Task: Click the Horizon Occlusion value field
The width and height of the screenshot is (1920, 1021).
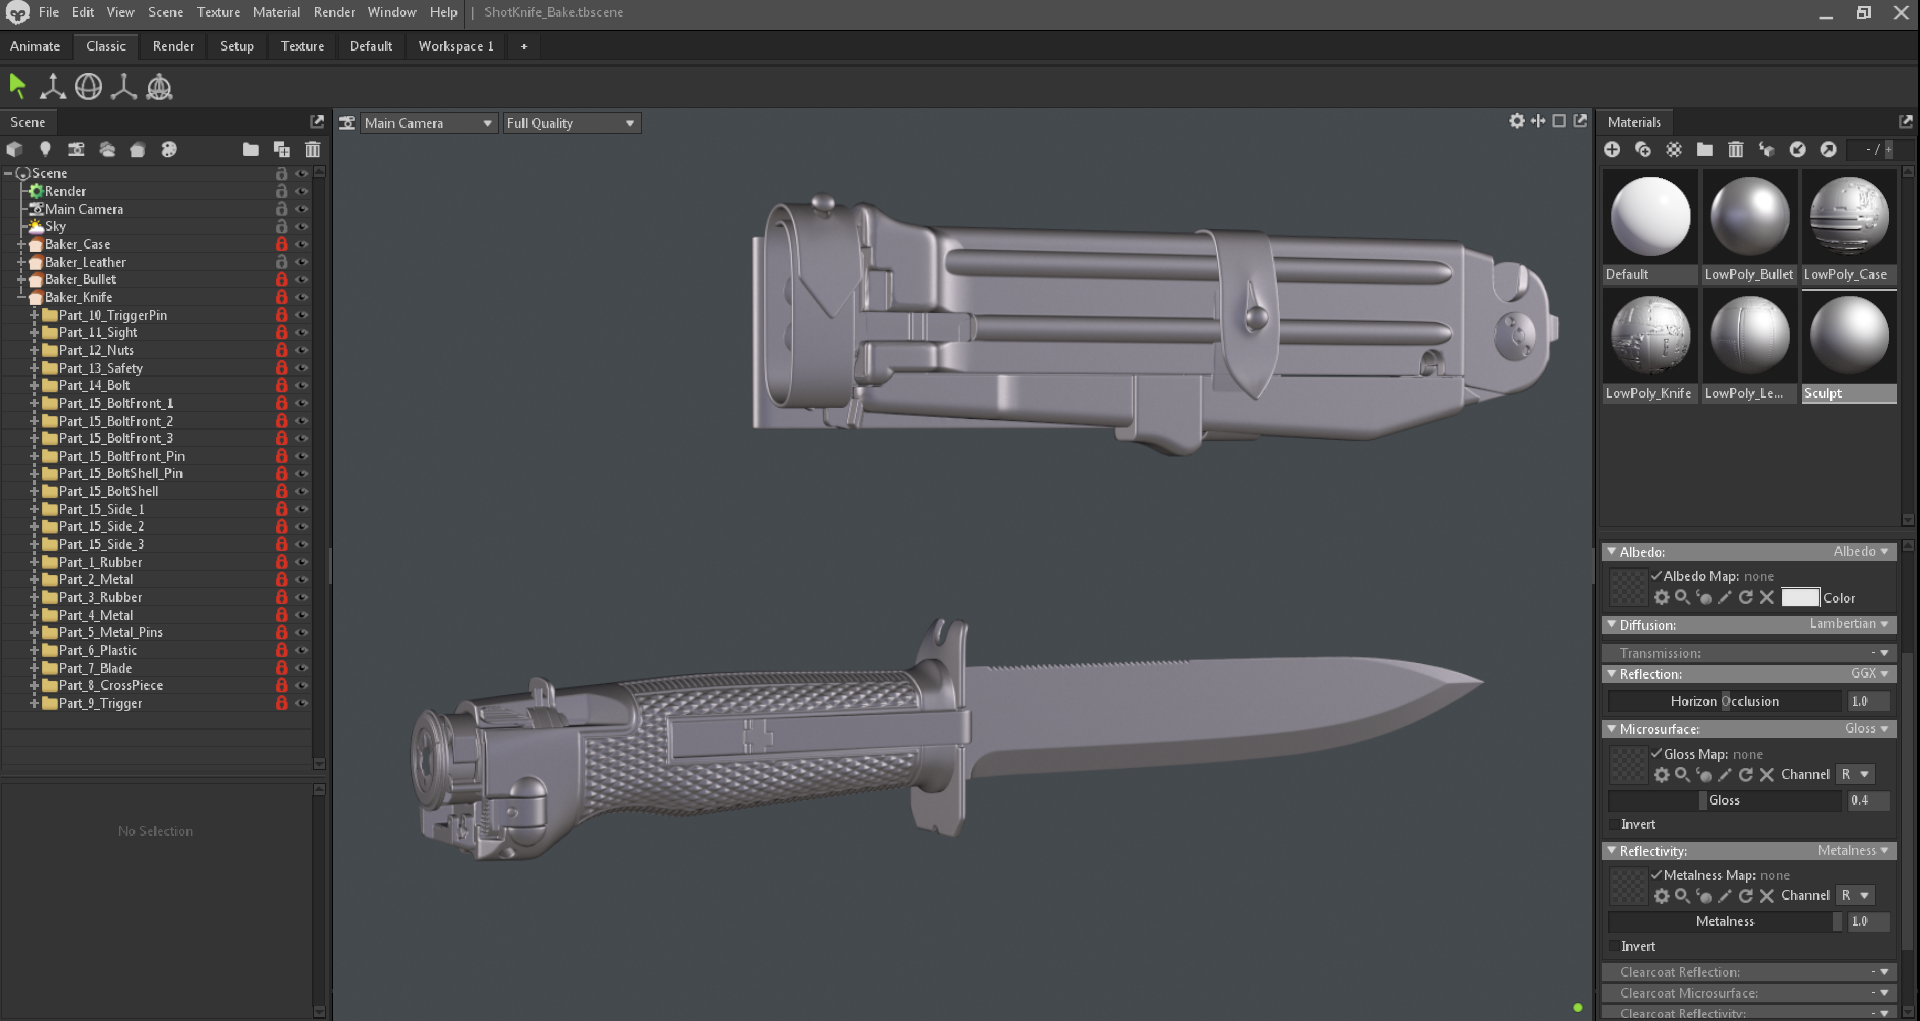Action: pyautogui.click(x=1868, y=701)
